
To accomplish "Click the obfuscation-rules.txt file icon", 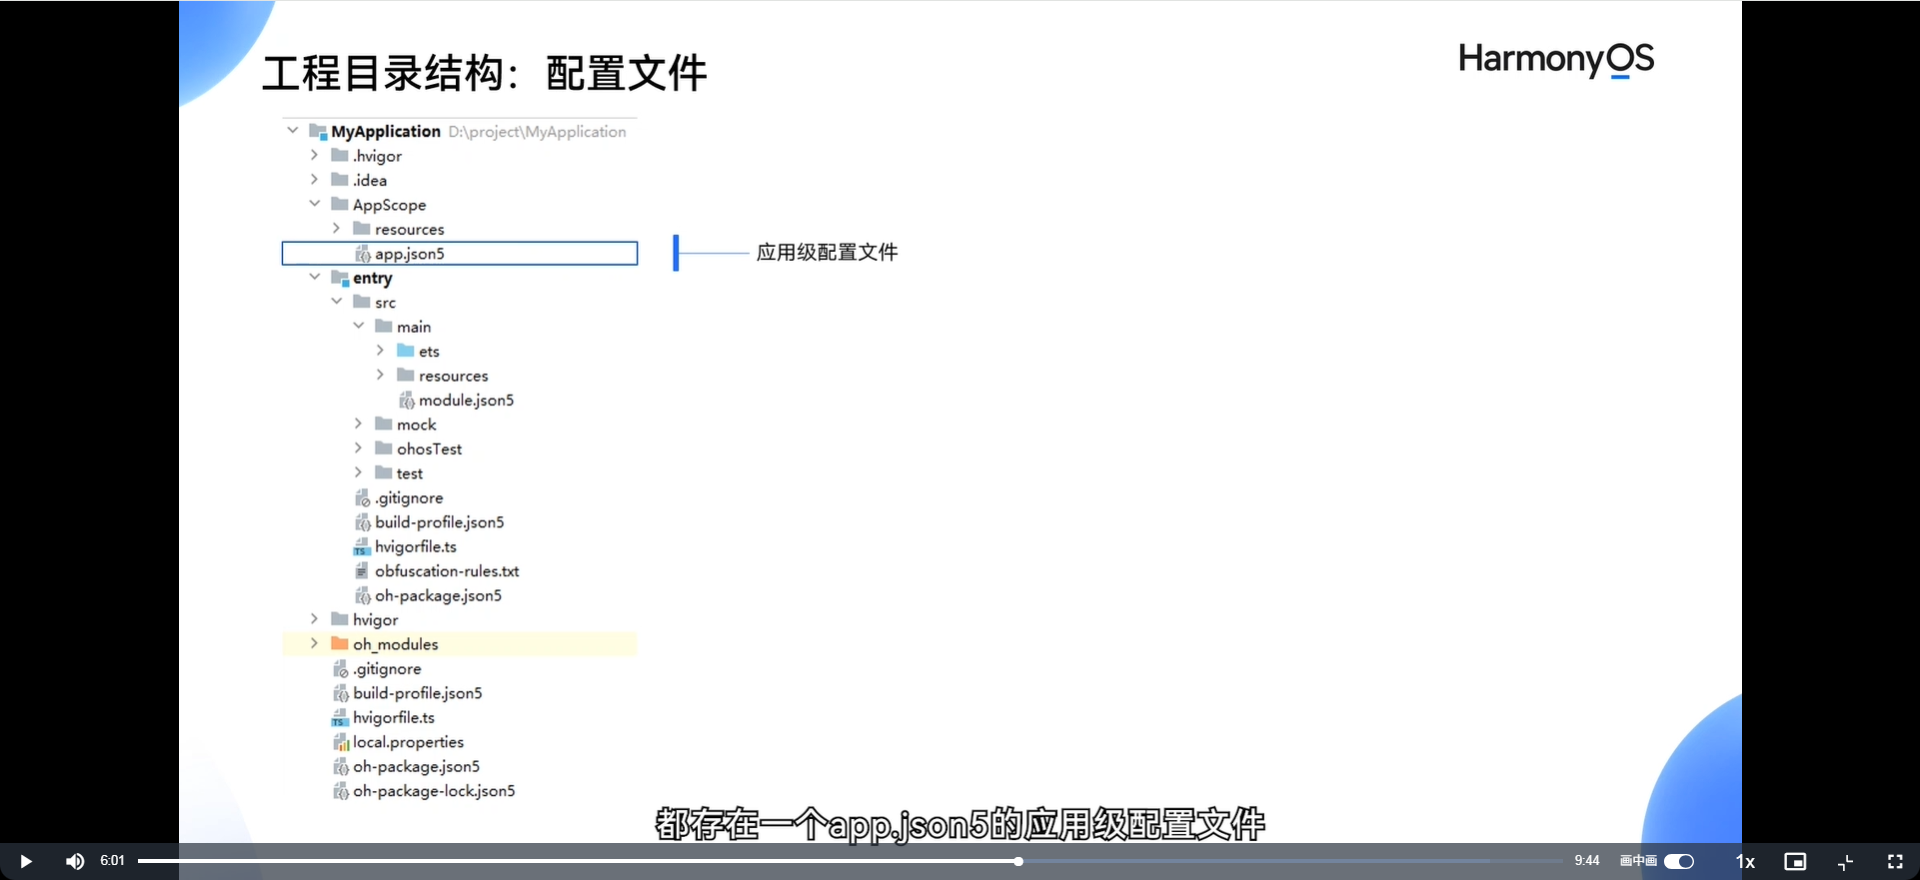I will (x=362, y=571).
